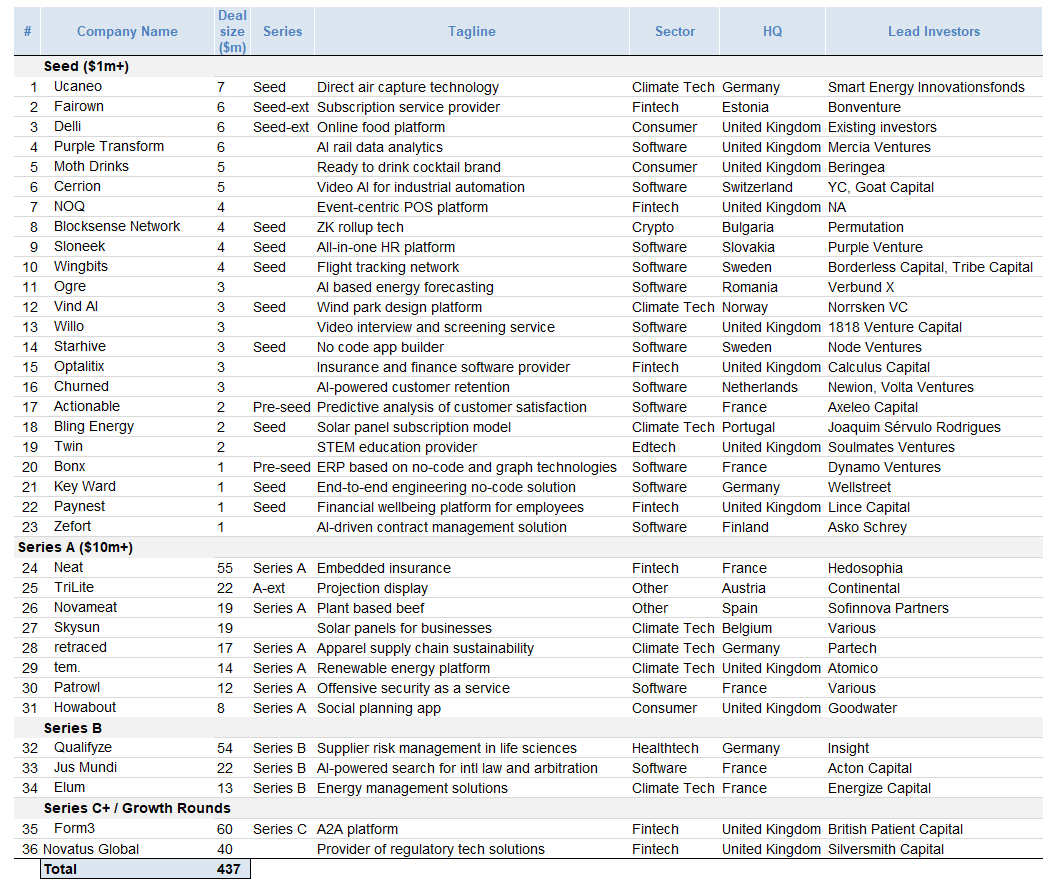Screen dimensions: 1051x895
Task: Click the "Fairown" company cell
Action: 78,107
